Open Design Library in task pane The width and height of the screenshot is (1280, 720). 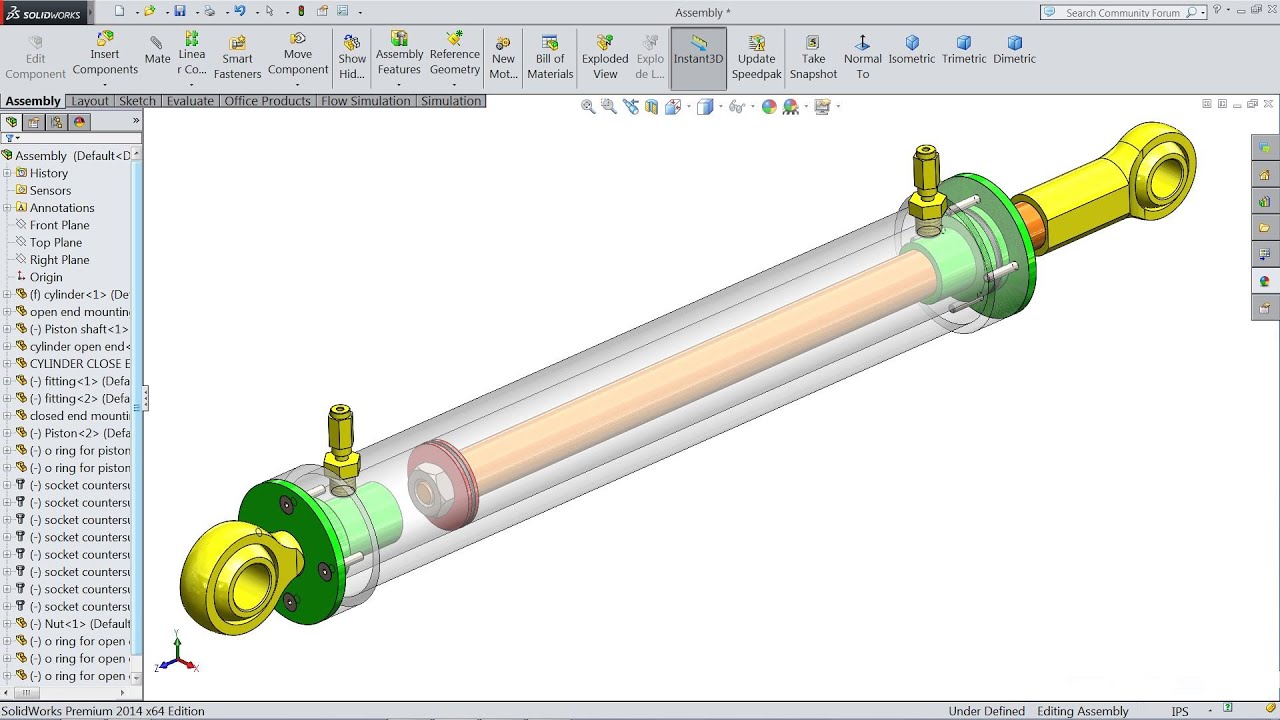1265,201
